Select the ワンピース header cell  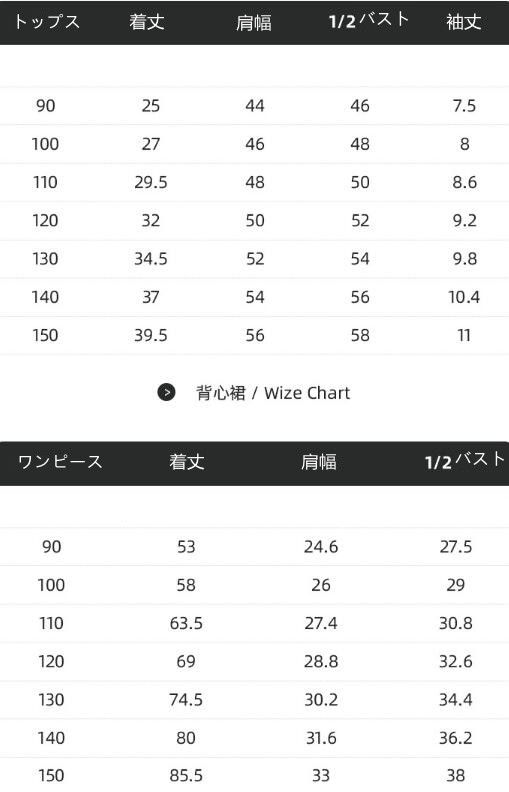(x=60, y=462)
